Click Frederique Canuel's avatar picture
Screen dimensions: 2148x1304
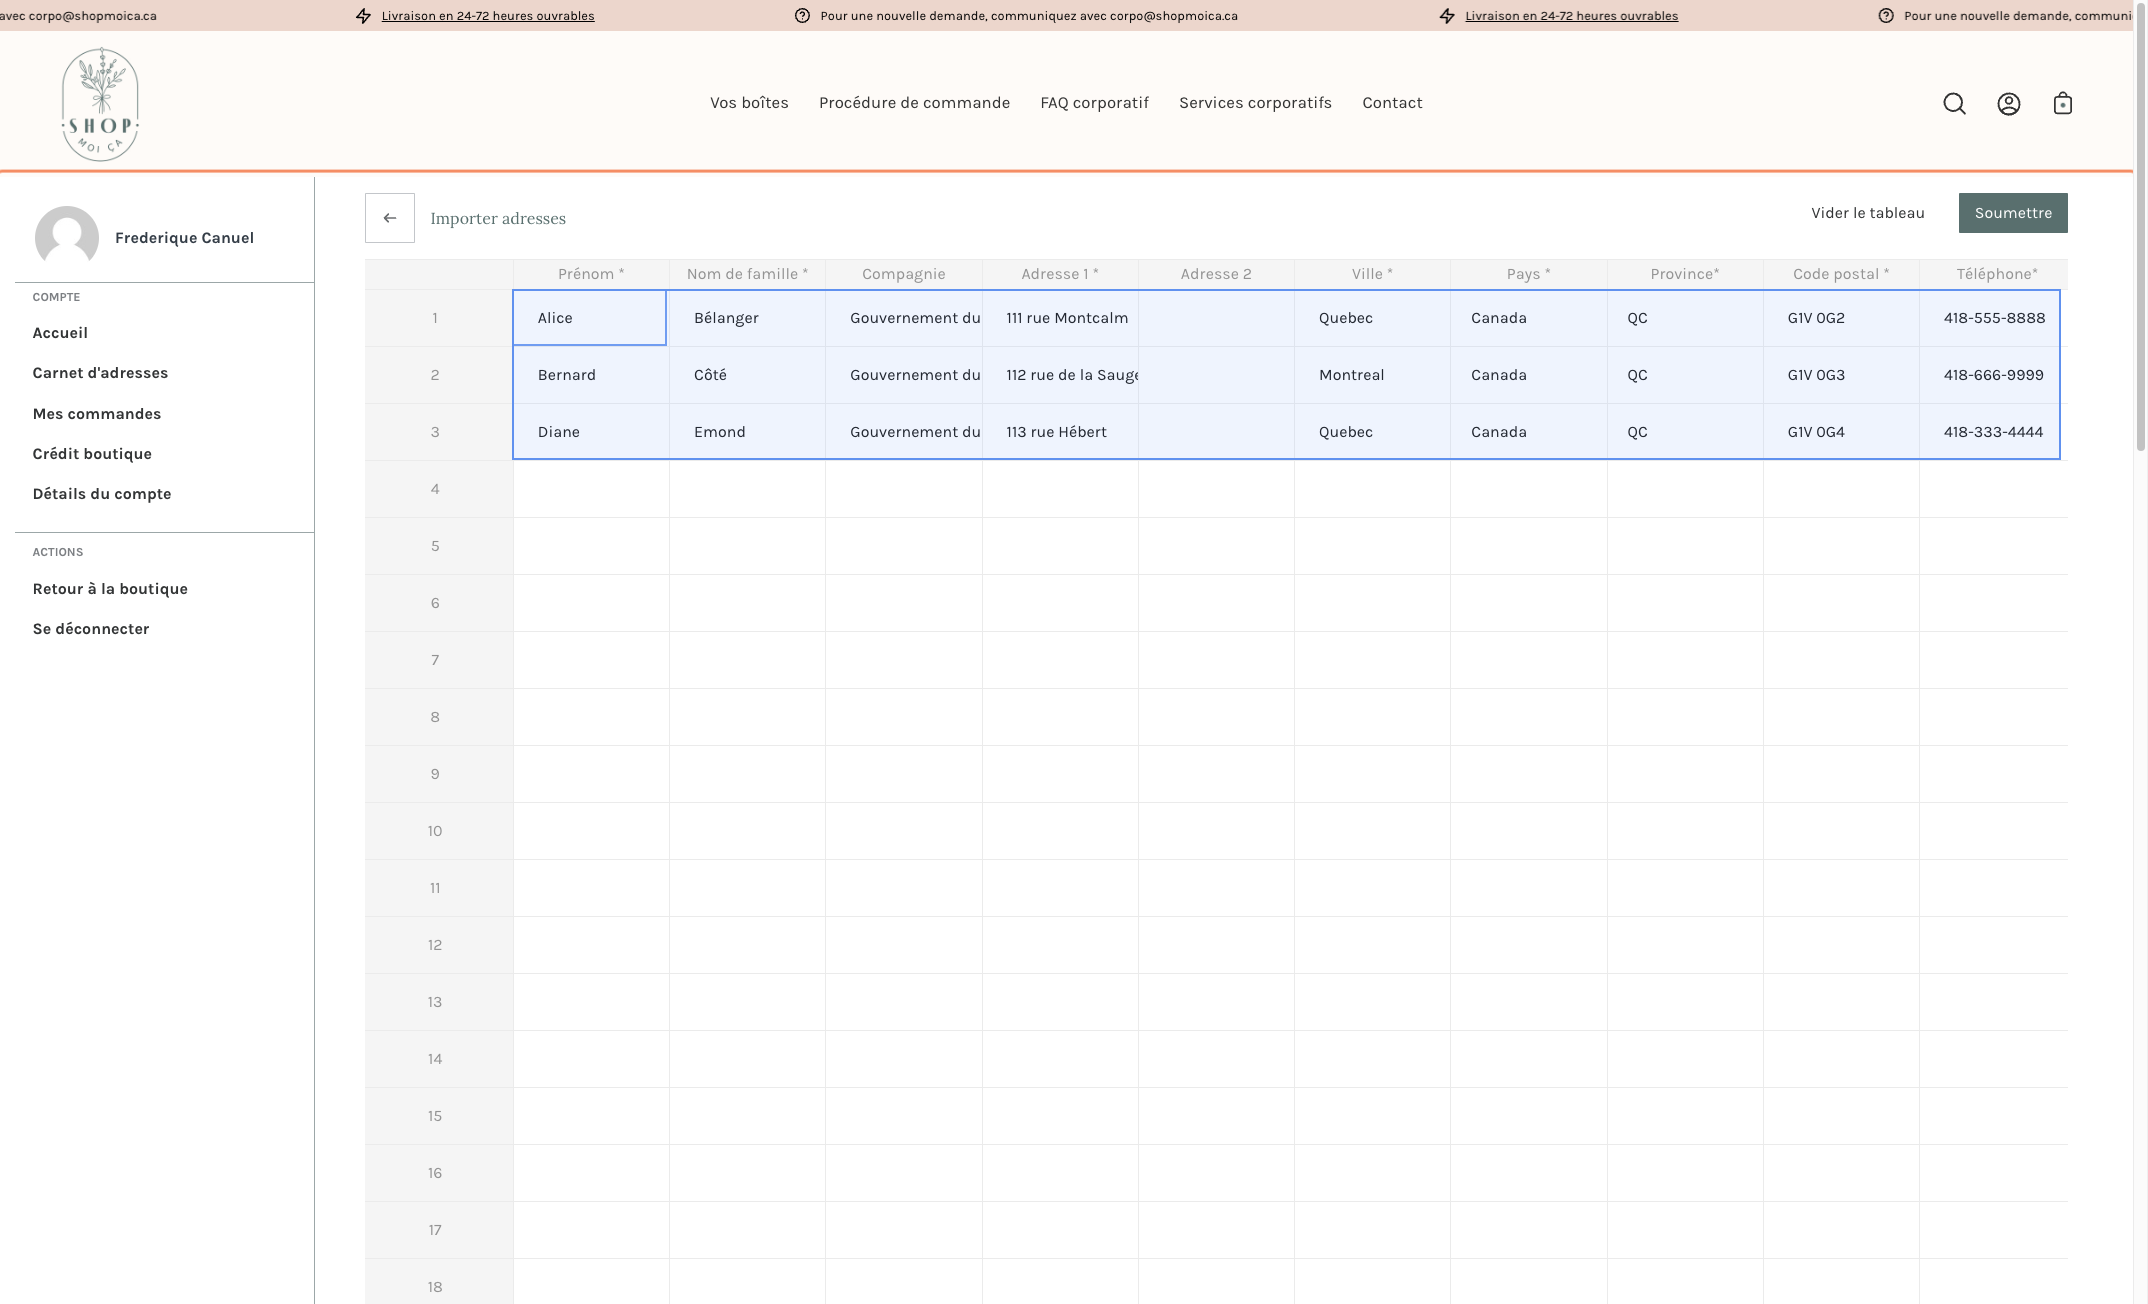click(67, 238)
